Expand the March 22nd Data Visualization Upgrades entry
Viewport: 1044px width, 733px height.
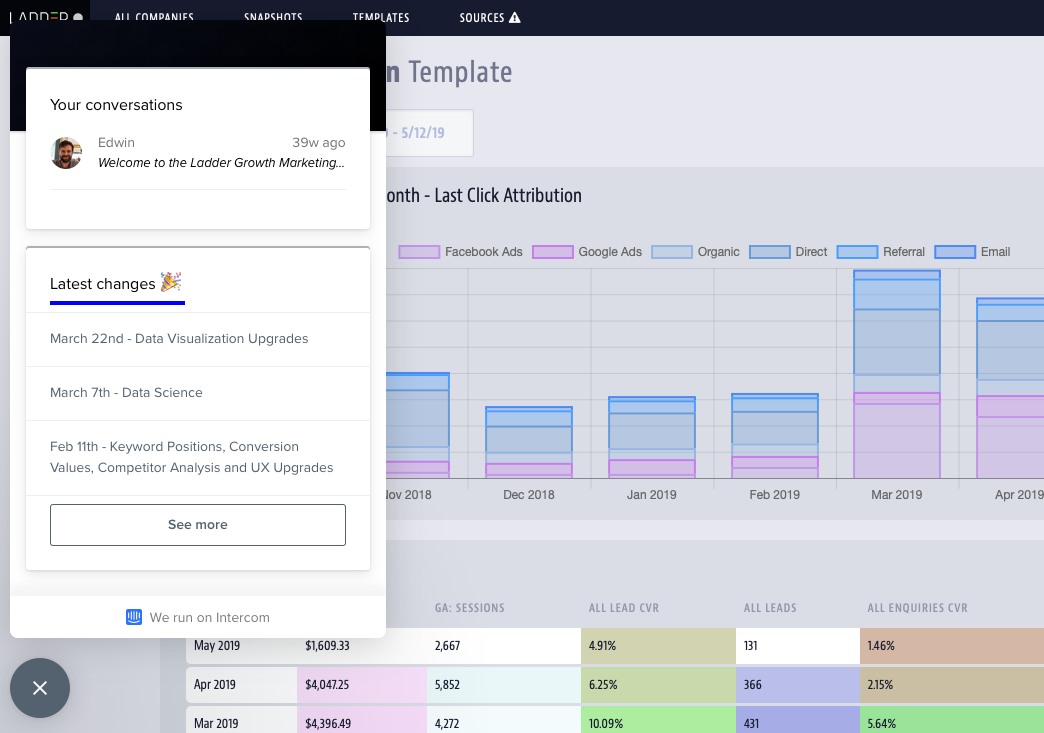[179, 339]
